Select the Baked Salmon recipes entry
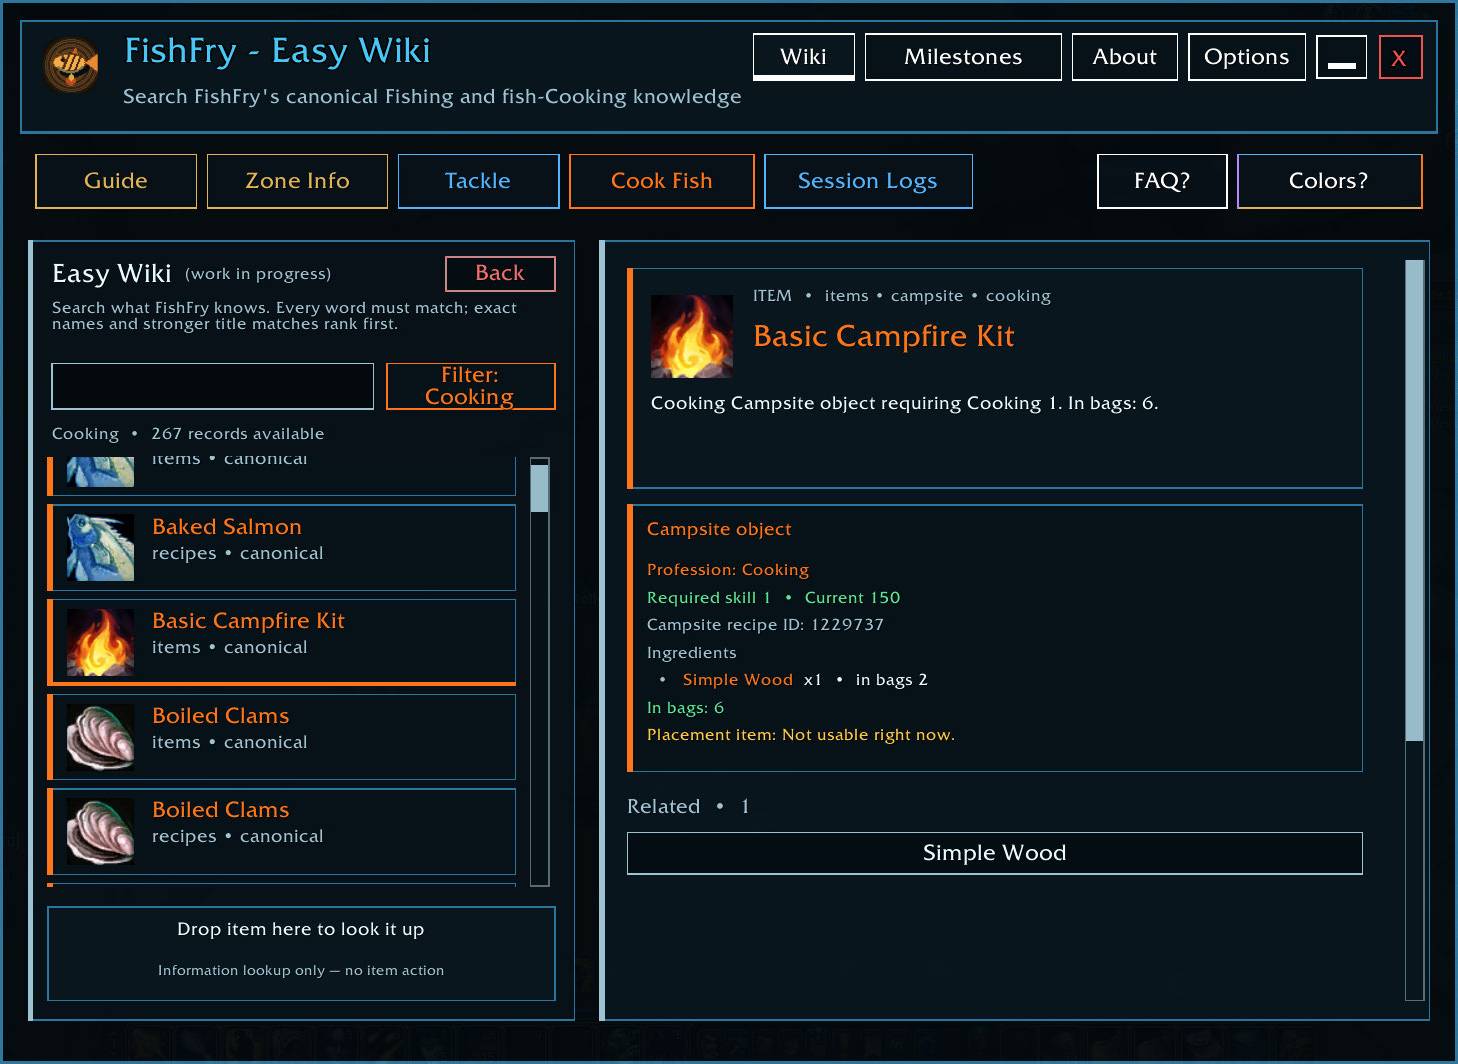The height and width of the screenshot is (1064, 1458). pyautogui.click(x=282, y=547)
